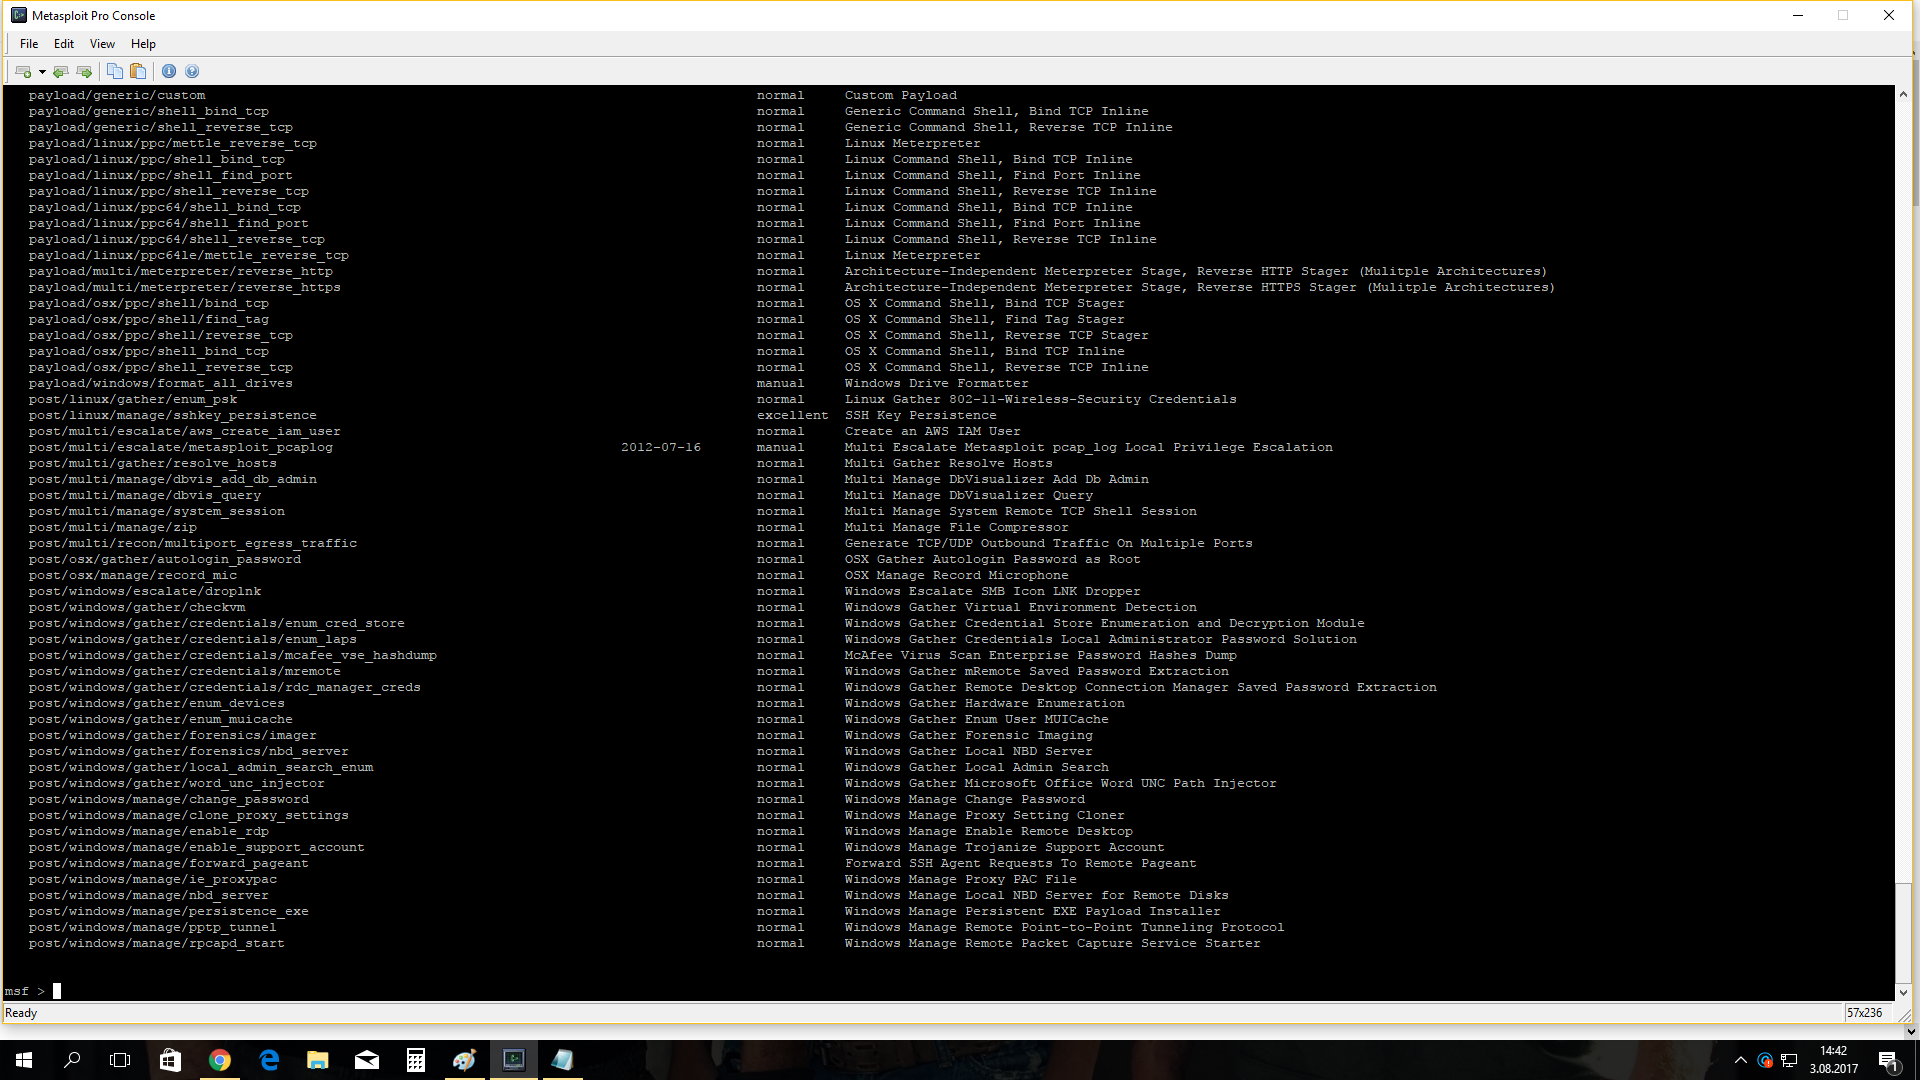This screenshot has width=1920, height=1080.
Task: Open the Notepad taskbar icon
Action: pyautogui.click(x=563, y=1060)
